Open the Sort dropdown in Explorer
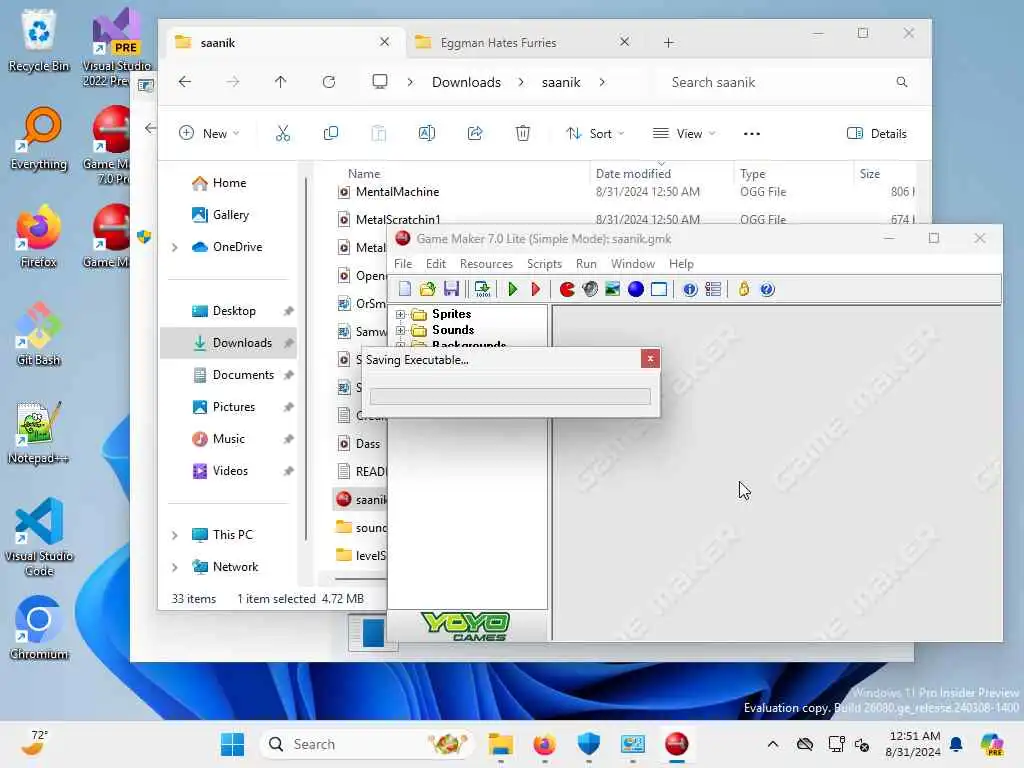 coord(595,133)
